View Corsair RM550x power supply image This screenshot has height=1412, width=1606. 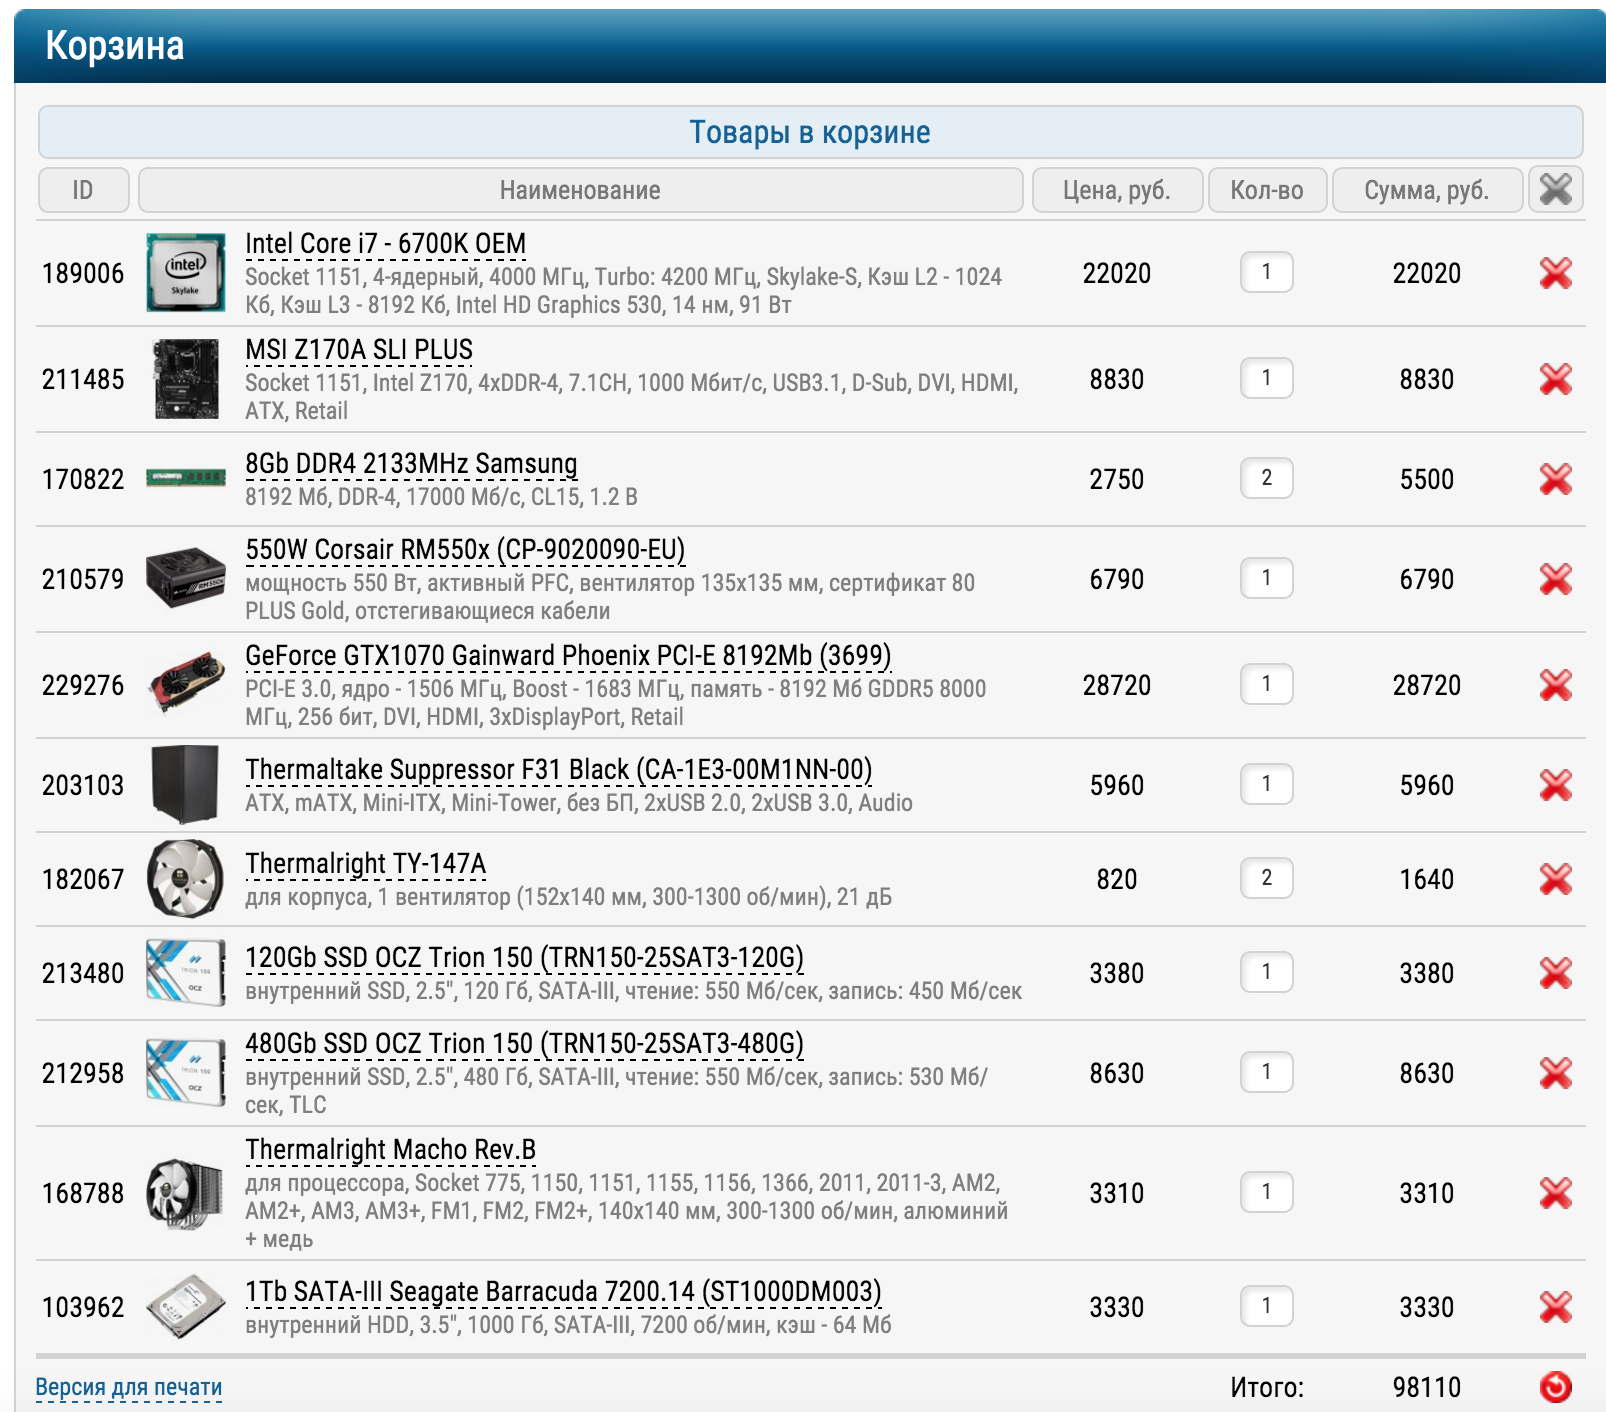pyautogui.click(x=185, y=577)
